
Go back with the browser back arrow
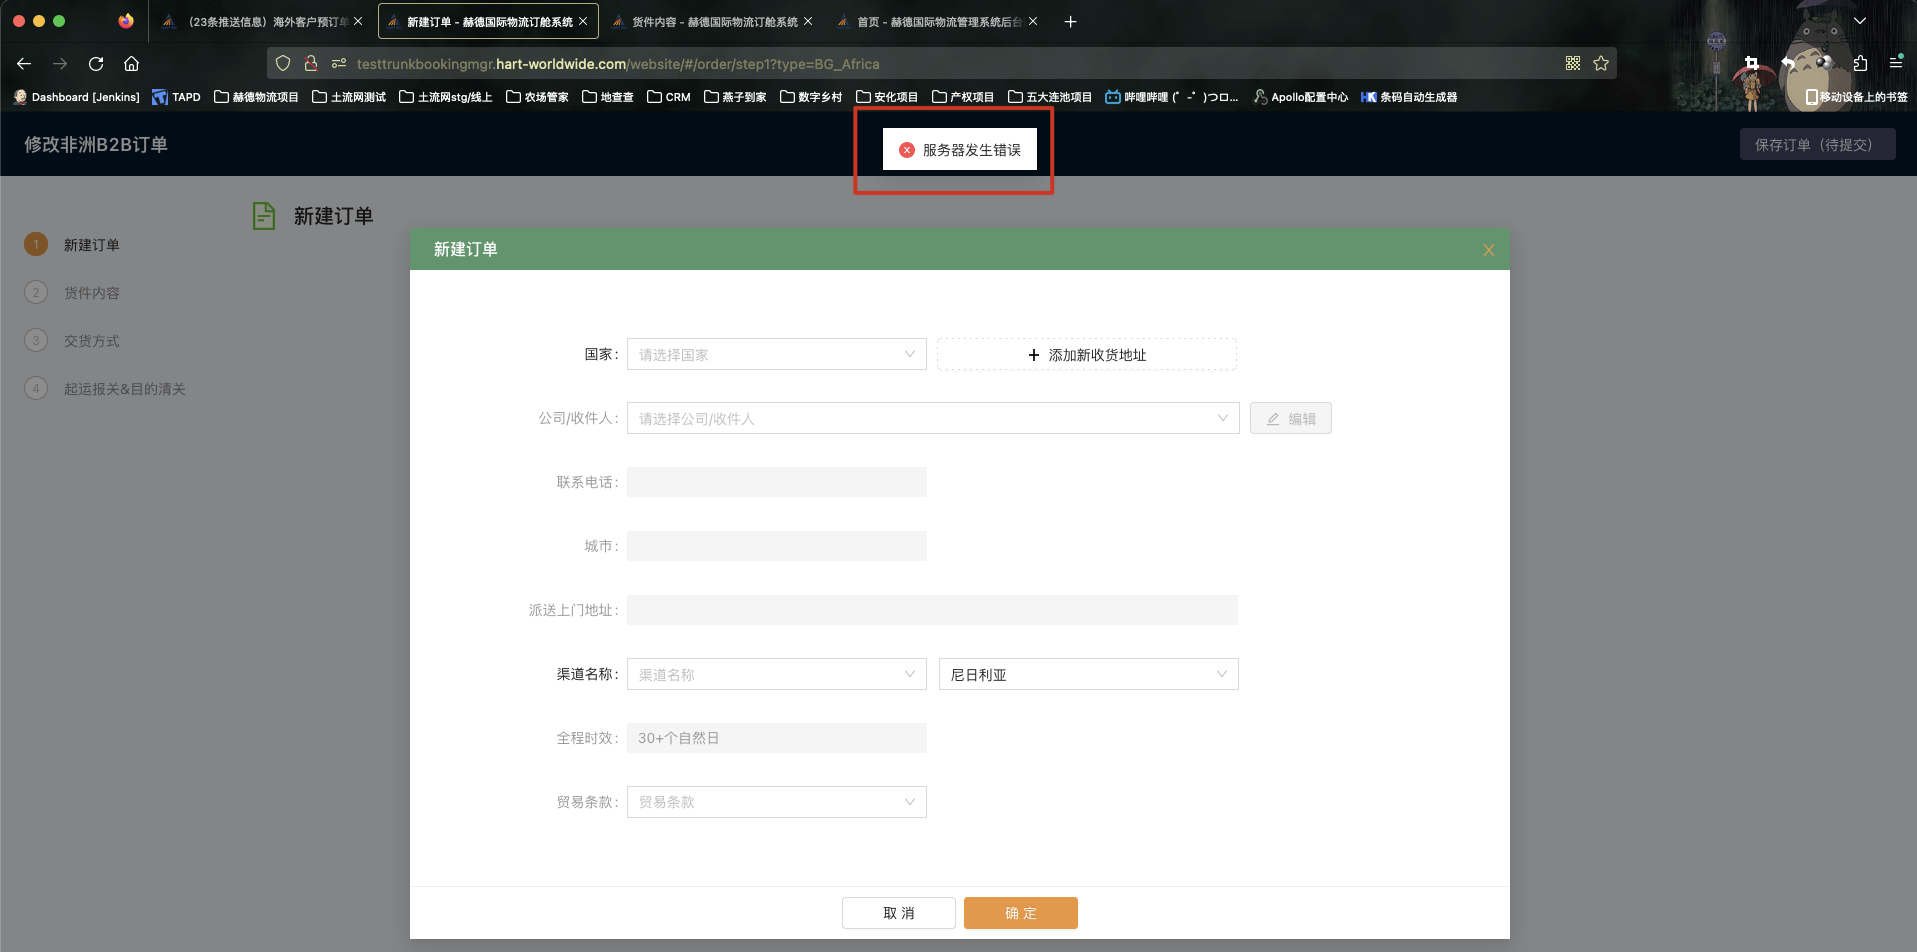point(24,64)
